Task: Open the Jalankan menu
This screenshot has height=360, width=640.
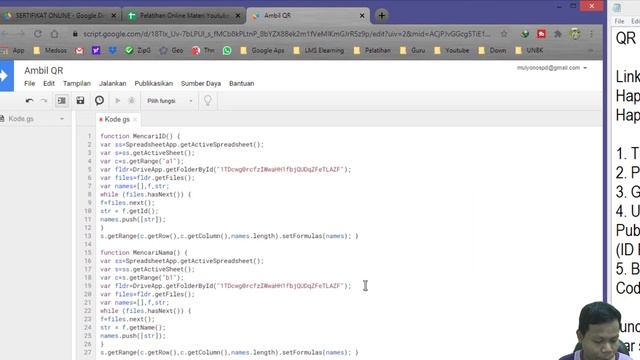Action: [113, 83]
